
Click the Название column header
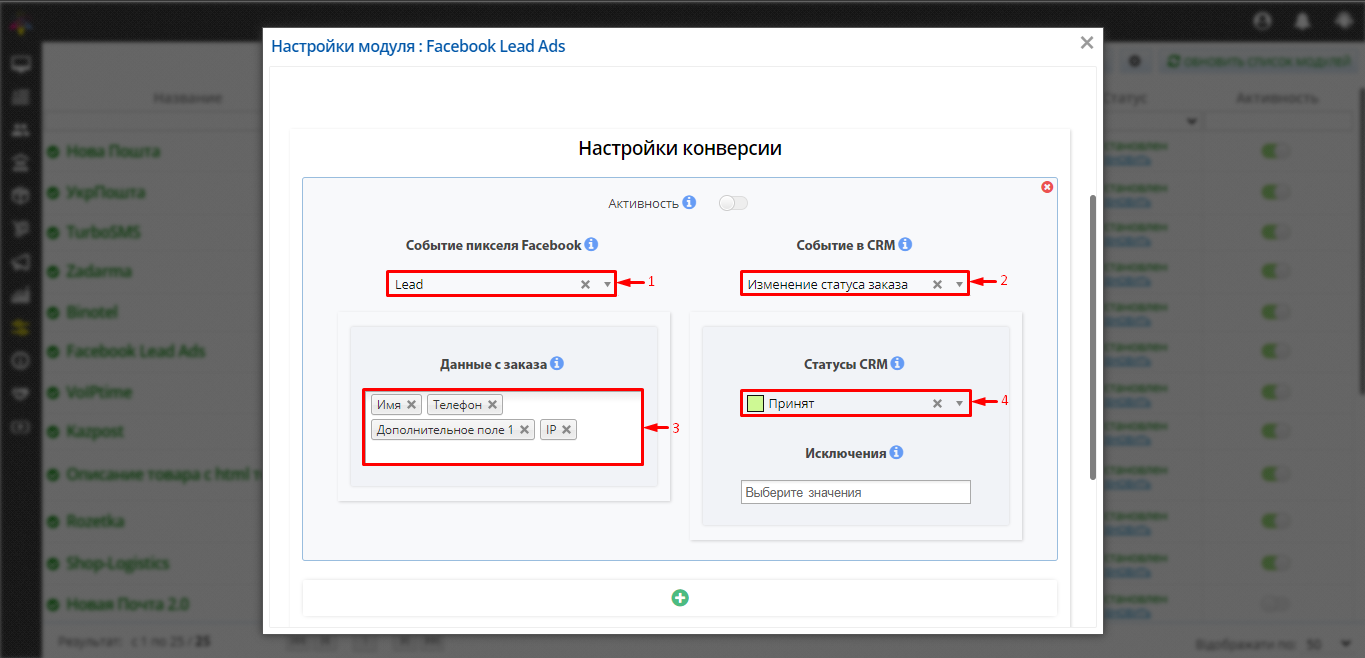(187, 98)
